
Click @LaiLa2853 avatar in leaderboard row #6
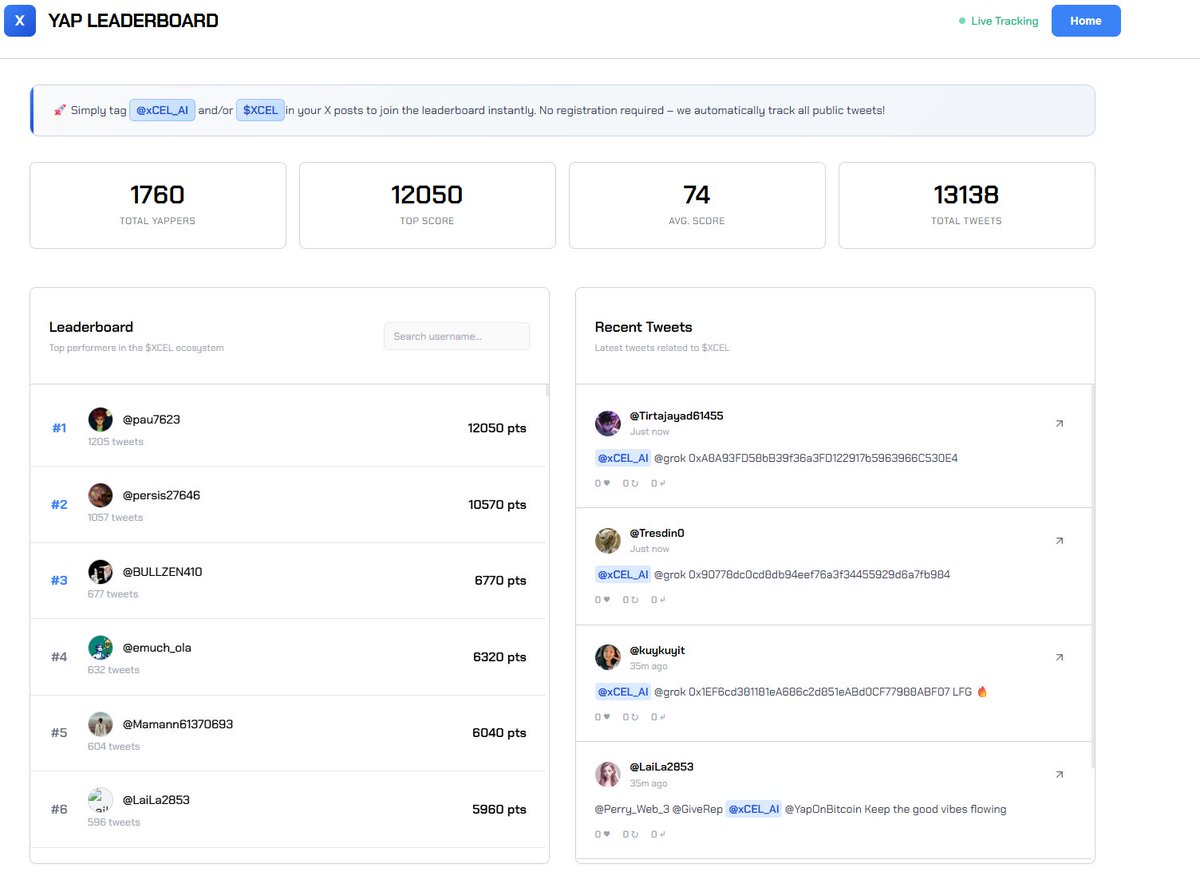pyautogui.click(x=100, y=800)
